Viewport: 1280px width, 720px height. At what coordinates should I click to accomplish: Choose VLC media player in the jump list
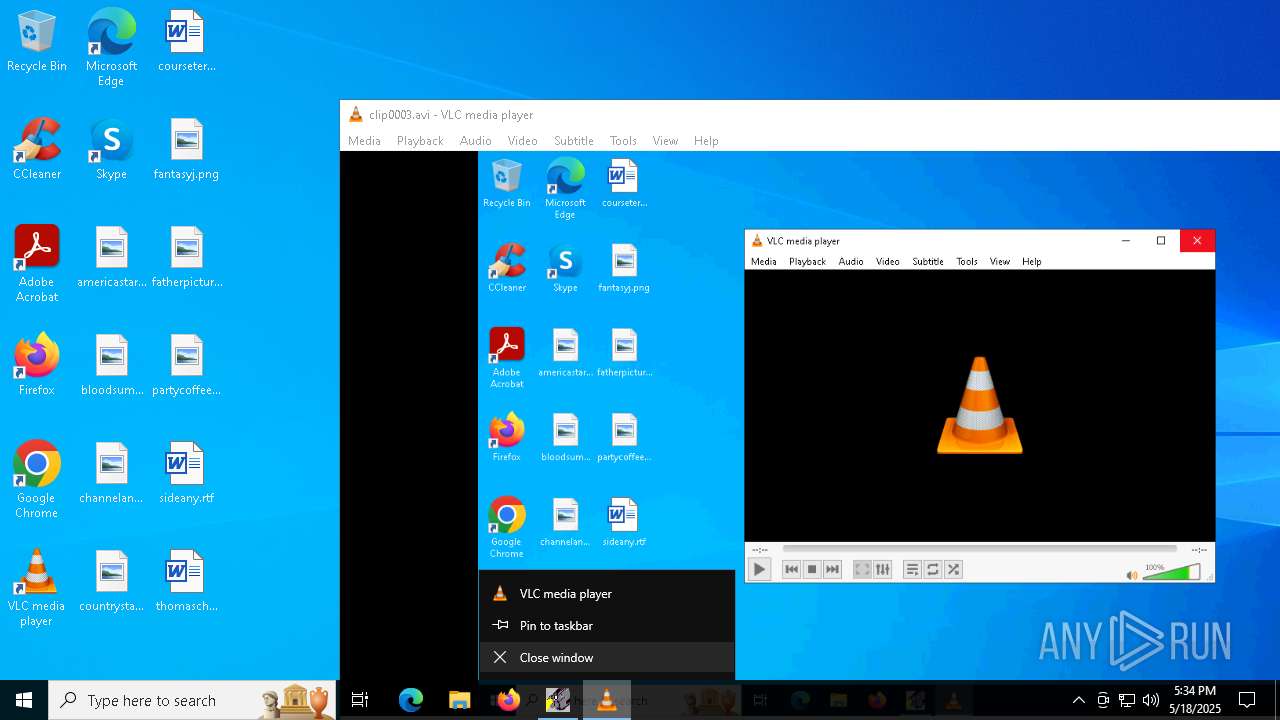607,594
